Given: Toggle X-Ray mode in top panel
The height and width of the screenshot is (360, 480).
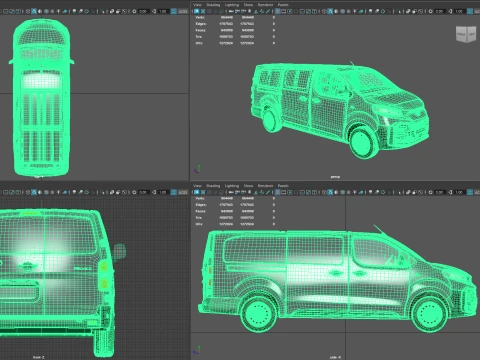Looking at the screenshot, I should pyautogui.click(x=112, y=11).
